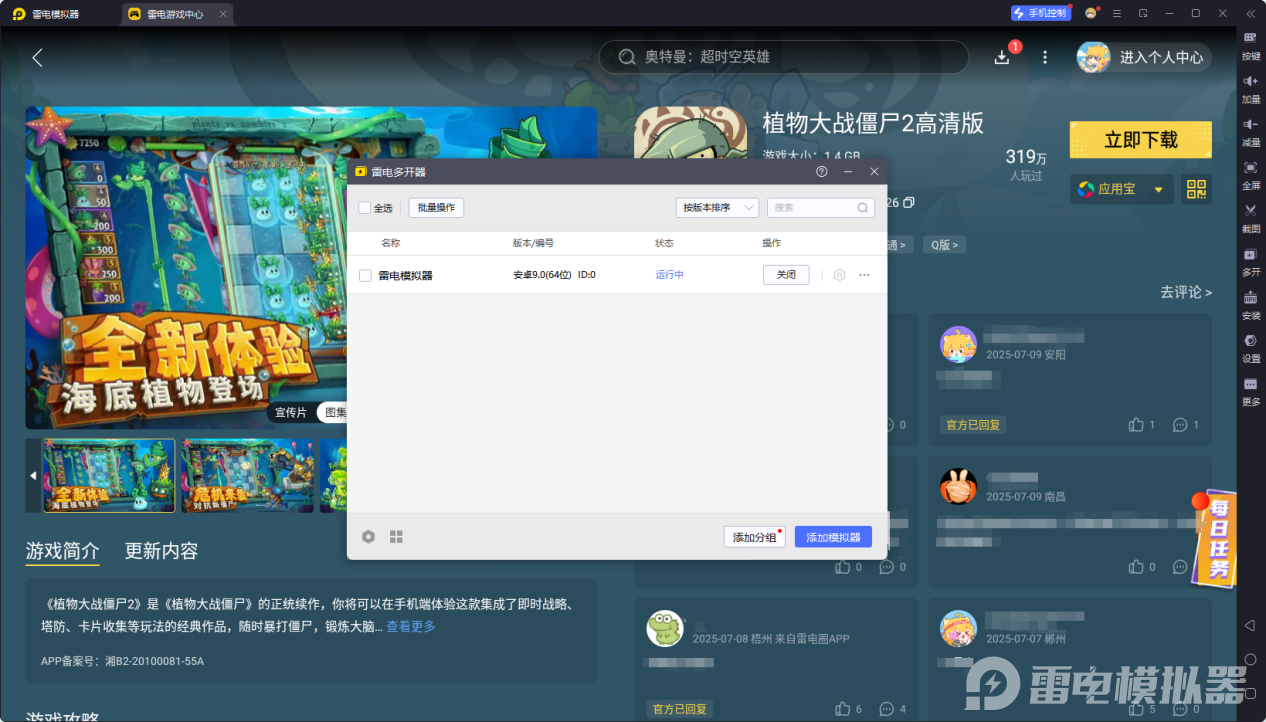Click the 立即下载 download button
Screen dimensions: 1266x722
[x=1140, y=140]
